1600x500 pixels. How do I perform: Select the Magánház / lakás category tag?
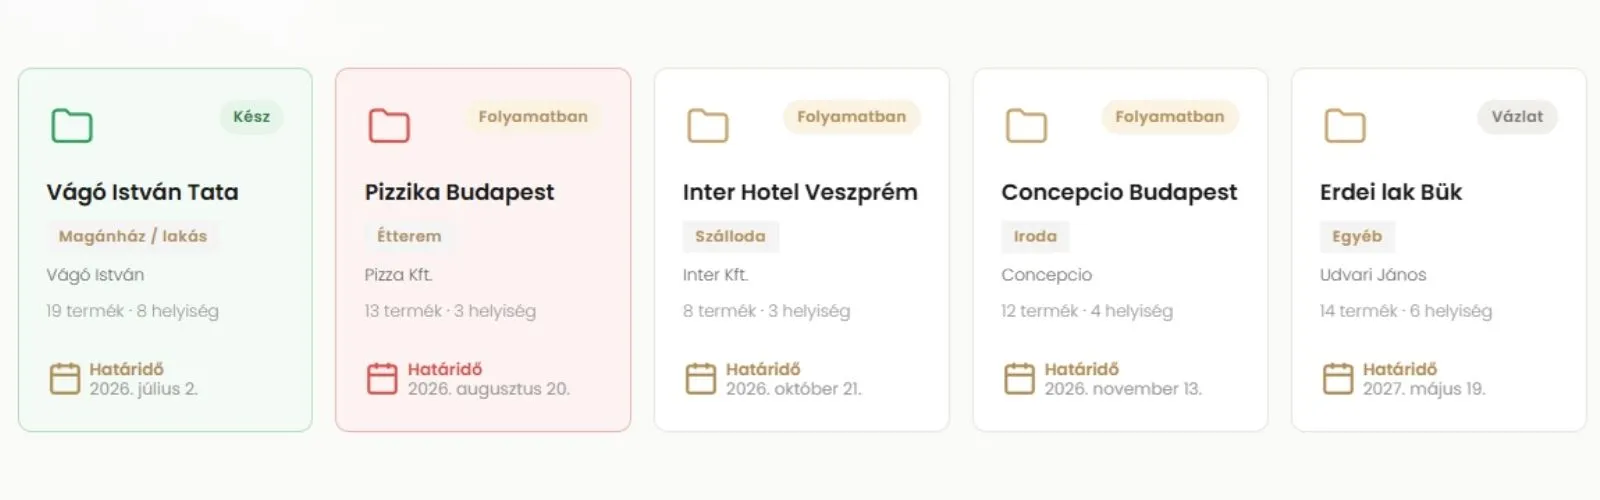133,236
